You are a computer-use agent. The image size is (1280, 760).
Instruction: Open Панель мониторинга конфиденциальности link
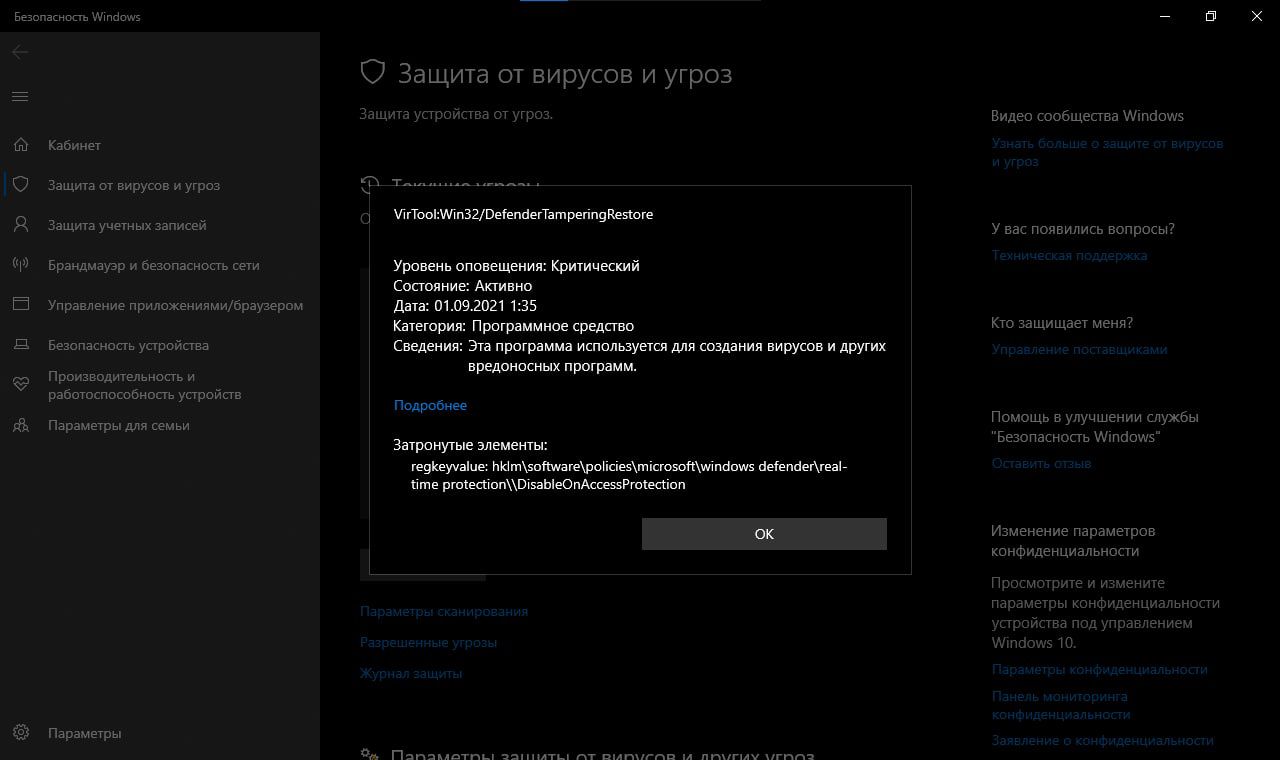1061,705
